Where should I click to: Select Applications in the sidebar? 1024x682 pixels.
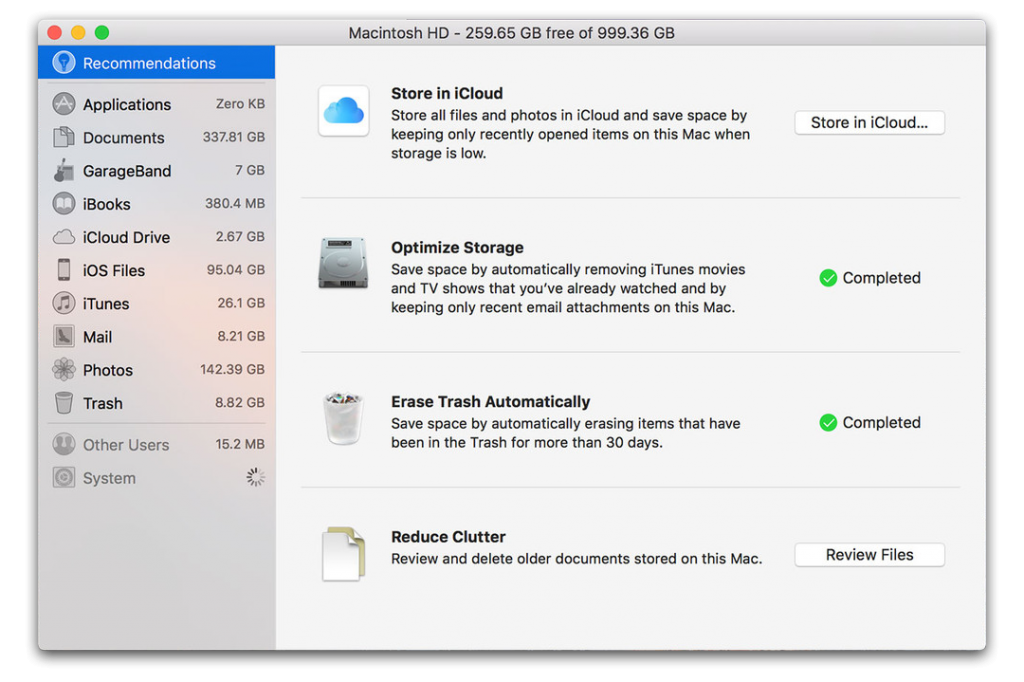click(157, 104)
